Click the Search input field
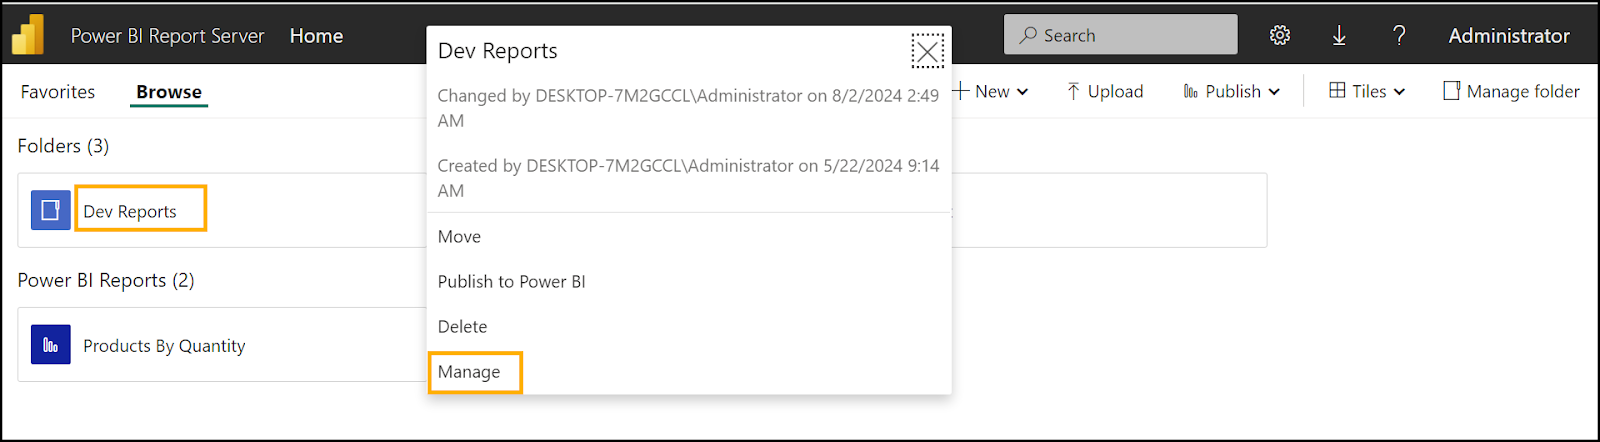 coord(1120,35)
